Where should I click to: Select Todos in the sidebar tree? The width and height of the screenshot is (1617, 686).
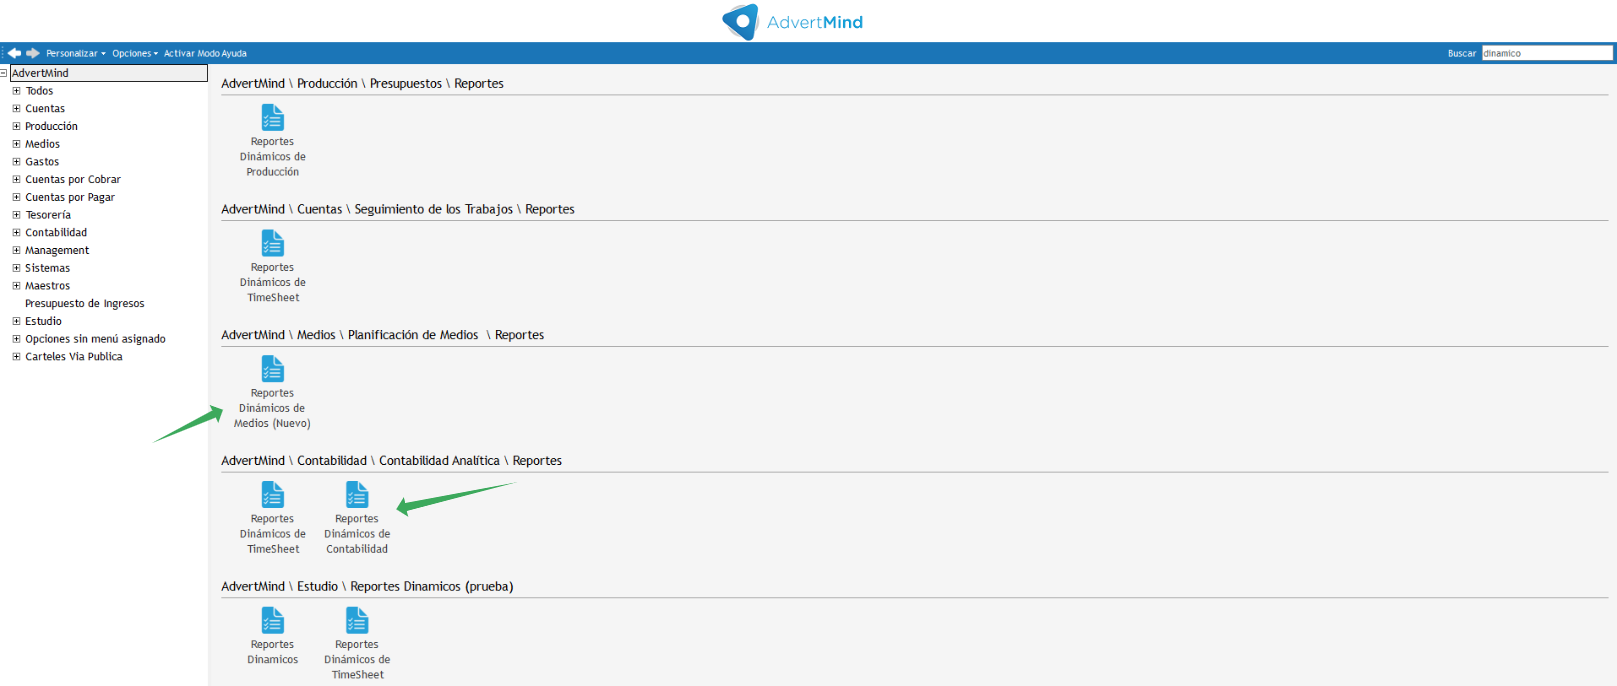pyautogui.click(x=39, y=91)
